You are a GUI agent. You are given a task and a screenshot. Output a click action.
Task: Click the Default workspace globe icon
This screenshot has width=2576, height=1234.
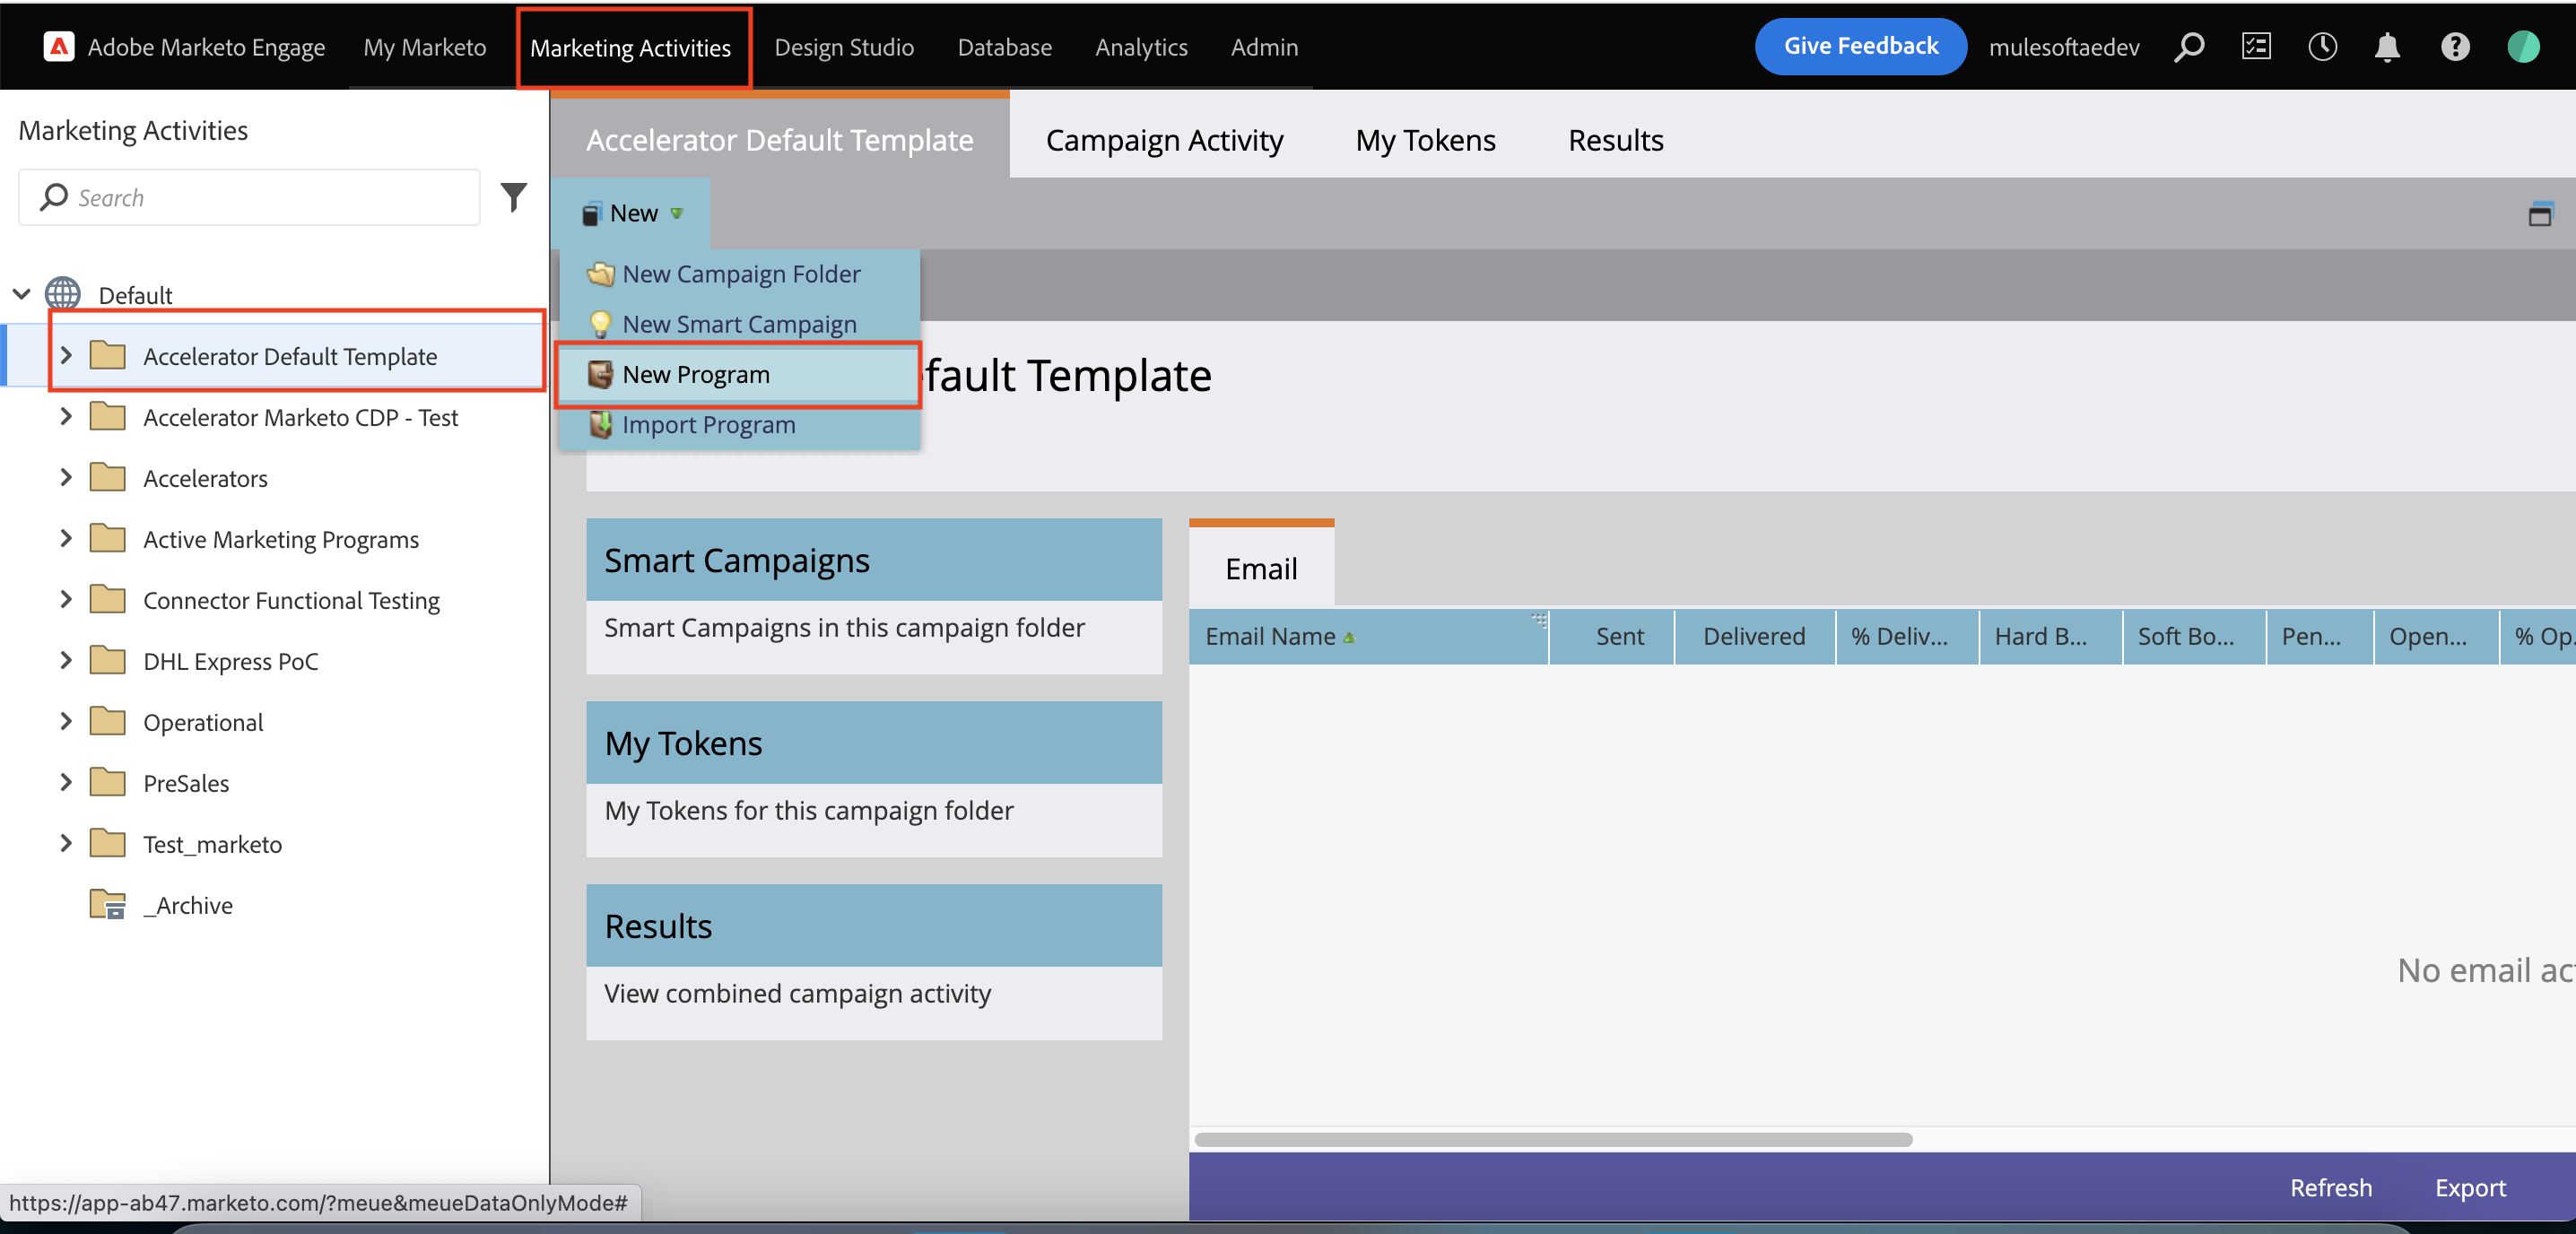tap(63, 294)
